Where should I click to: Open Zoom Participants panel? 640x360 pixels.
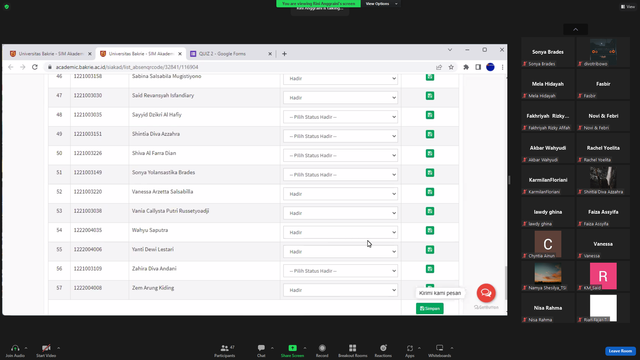(224, 350)
